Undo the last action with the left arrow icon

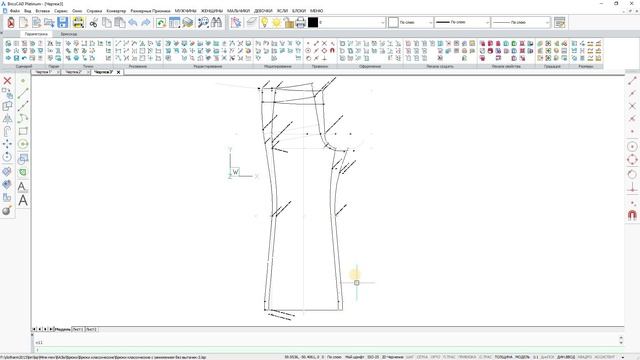pos(133,22)
